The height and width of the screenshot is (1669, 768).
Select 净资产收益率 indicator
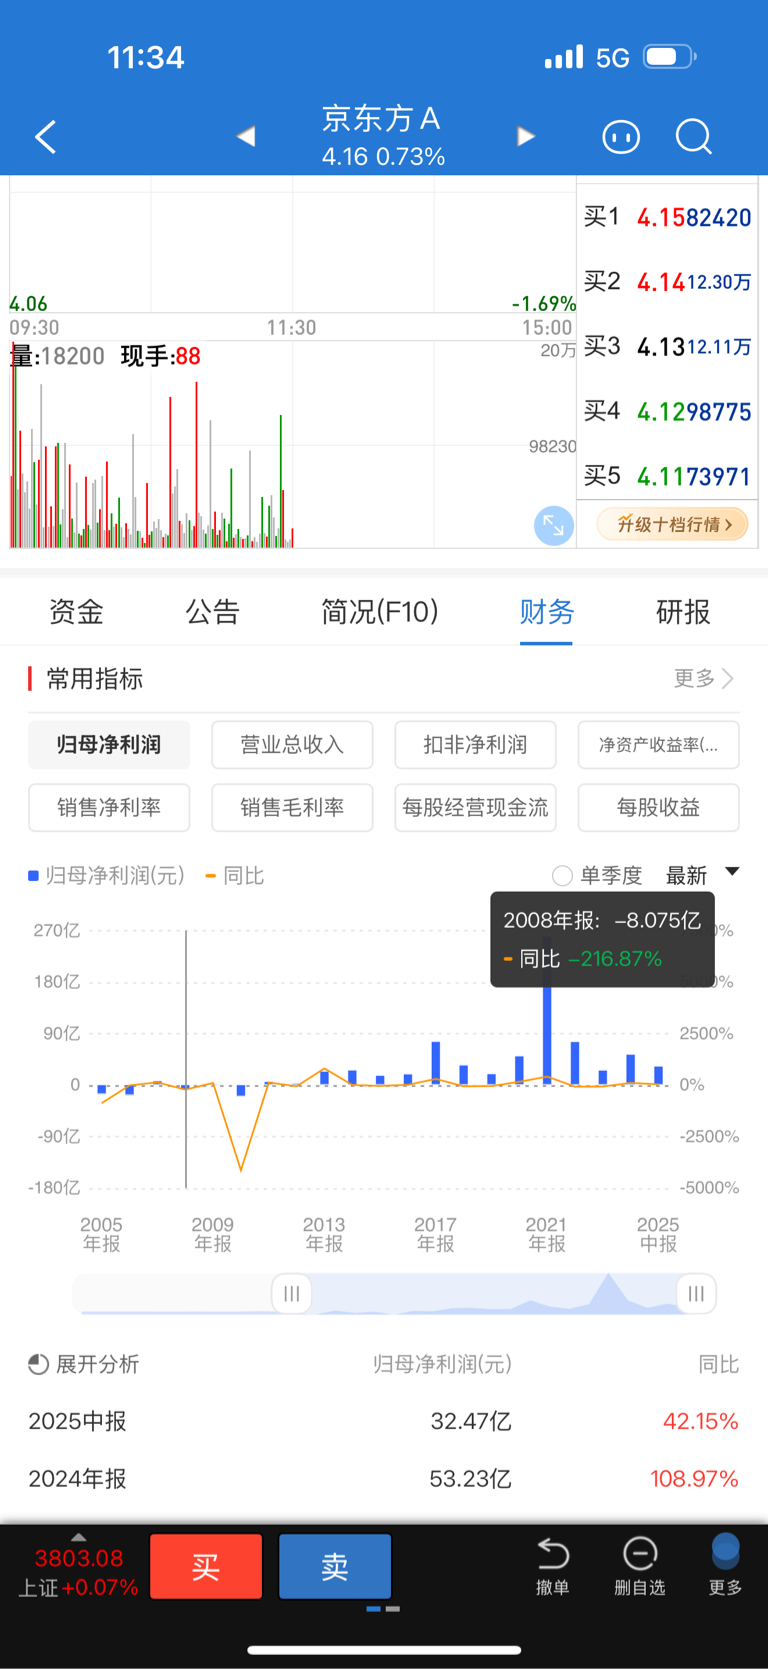(658, 744)
